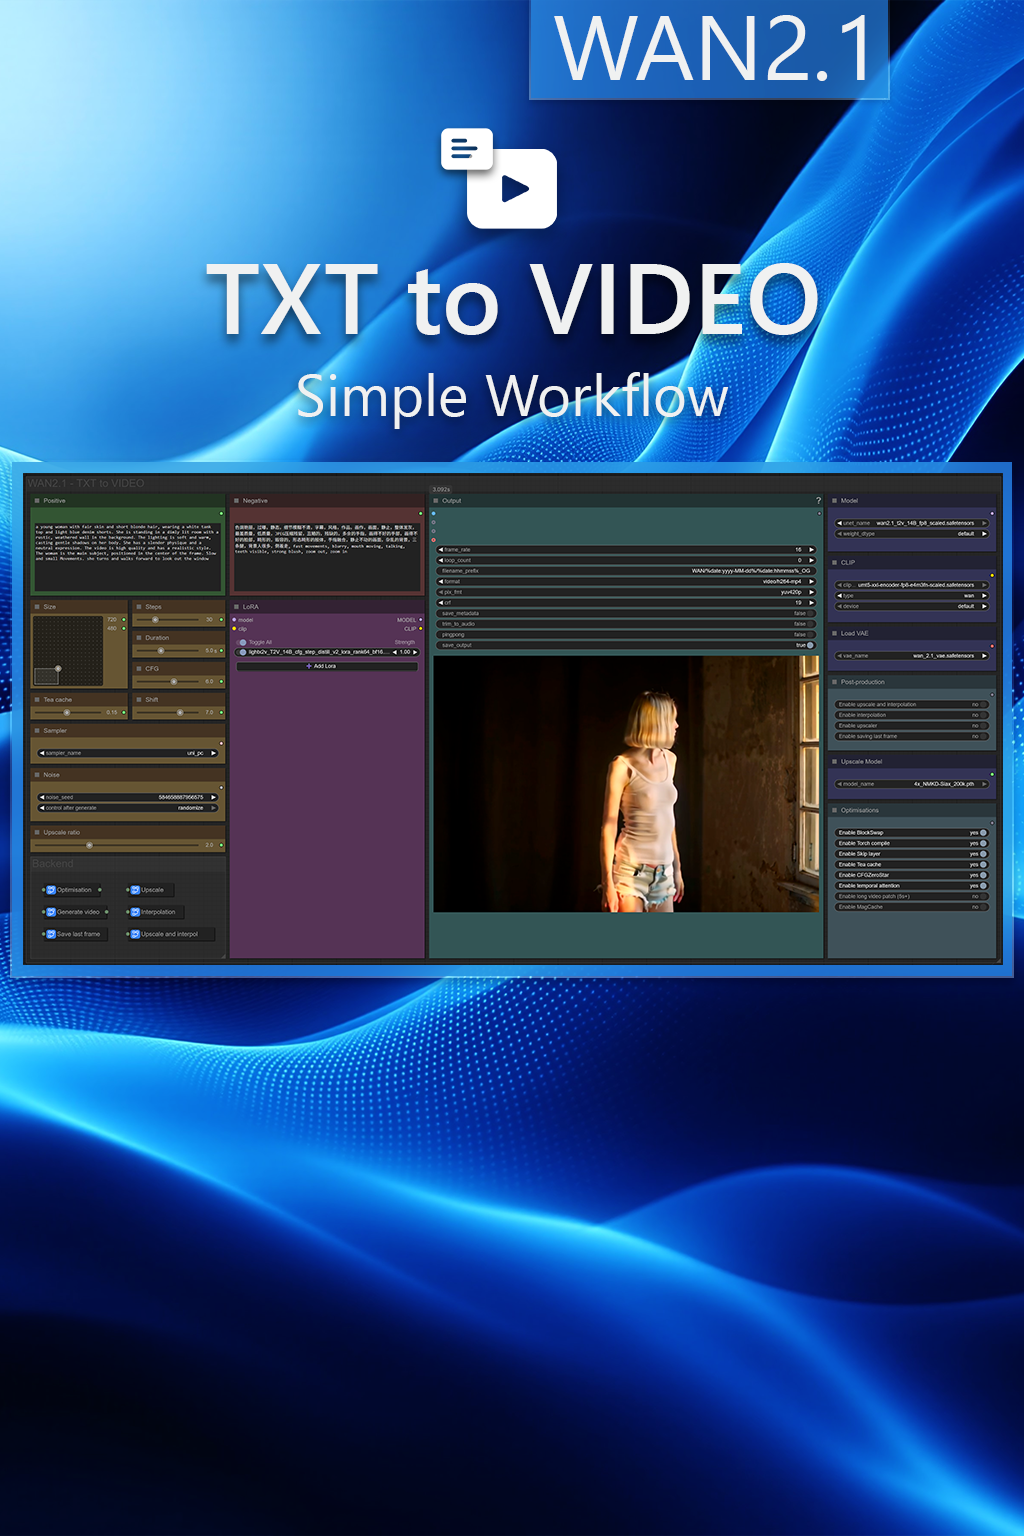Image resolution: width=1024 pixels, height=1536 pixels.
Task: Toggle save_output in Output node
Action: (x=811, y=646)
